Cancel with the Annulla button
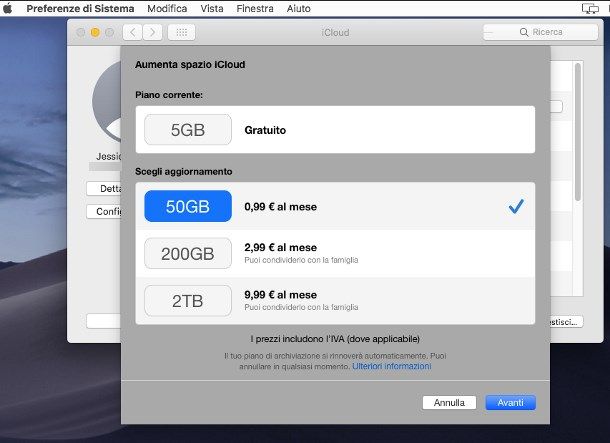This screenshot has height=443, width=610. [x=449, y=403]
